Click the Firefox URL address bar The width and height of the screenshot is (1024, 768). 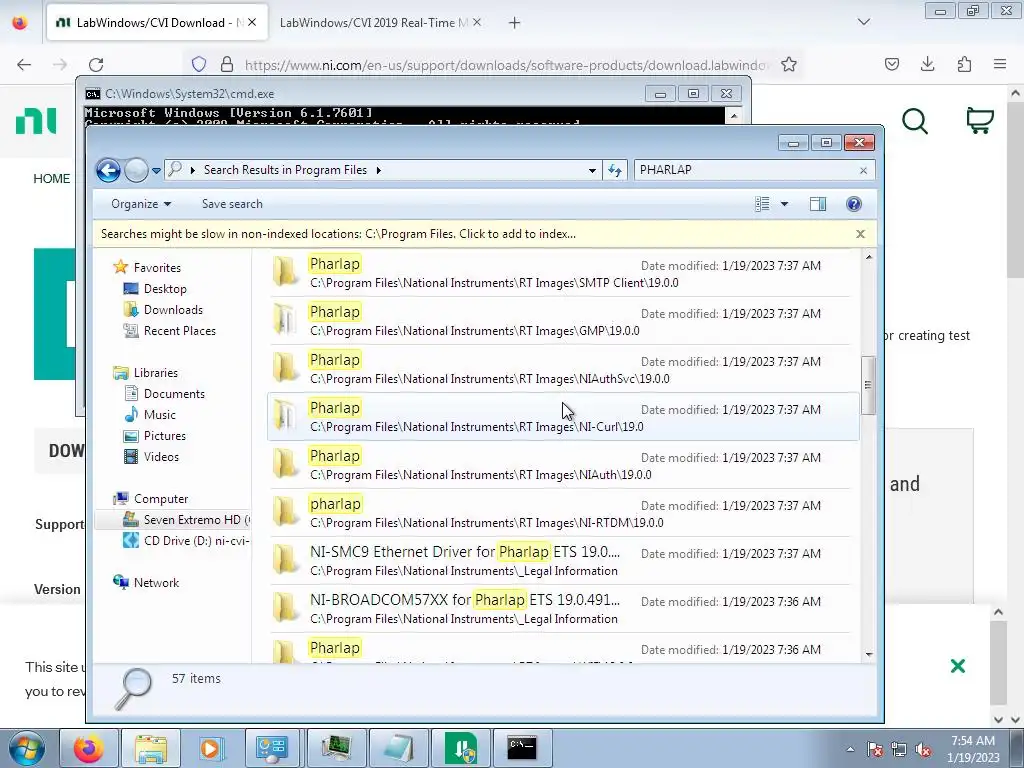pos(506,65)
